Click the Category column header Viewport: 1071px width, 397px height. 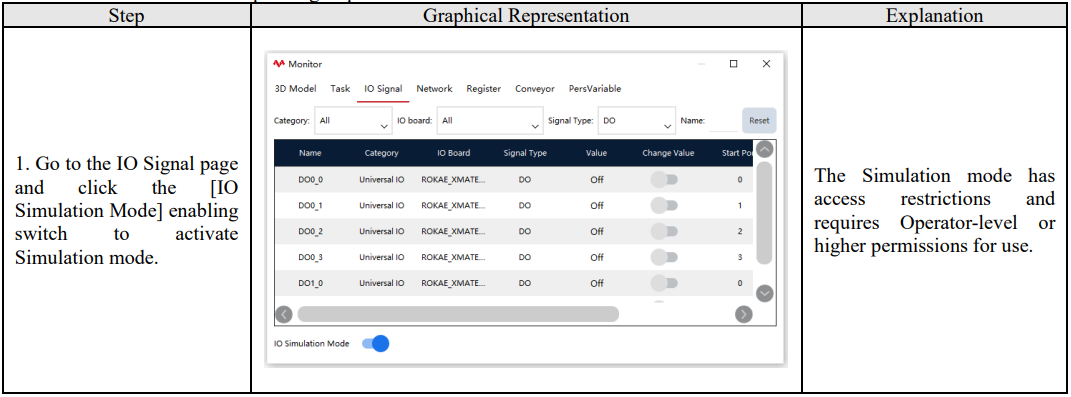[x=382, y=153]
